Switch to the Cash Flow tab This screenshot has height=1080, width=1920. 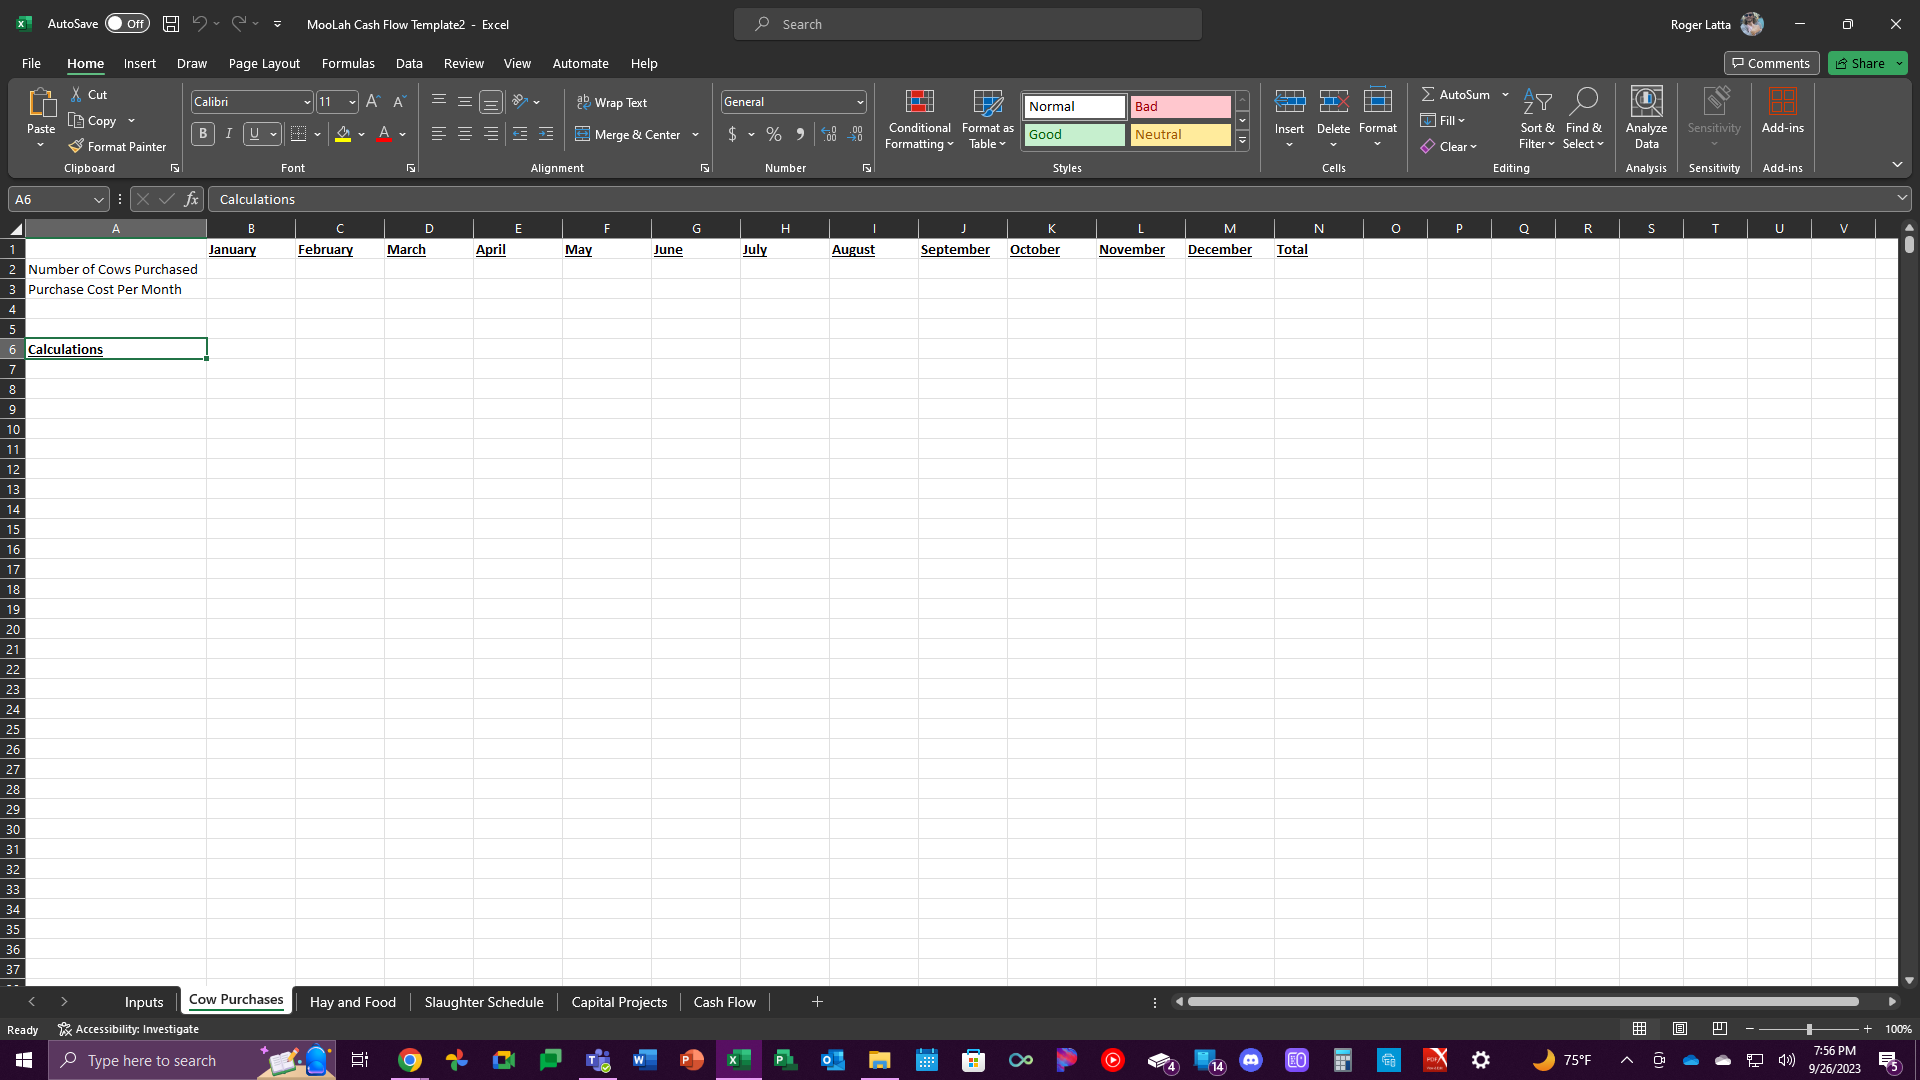[725, 1002]
